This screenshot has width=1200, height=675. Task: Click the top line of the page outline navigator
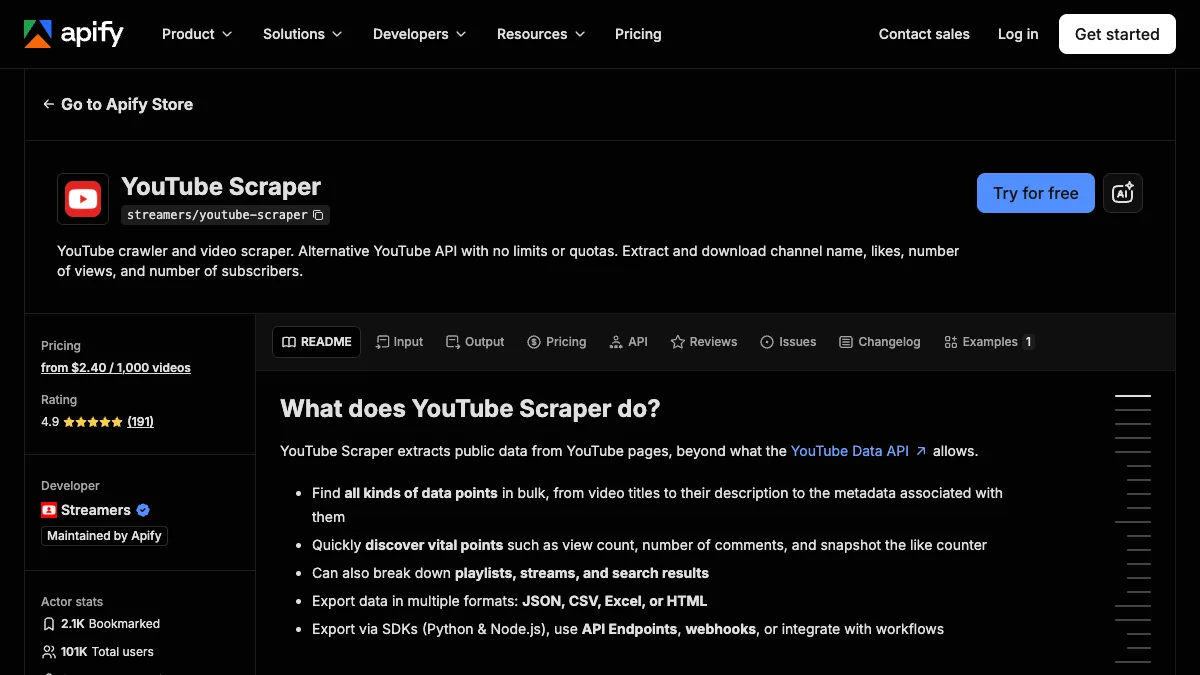pos(1133,396)
